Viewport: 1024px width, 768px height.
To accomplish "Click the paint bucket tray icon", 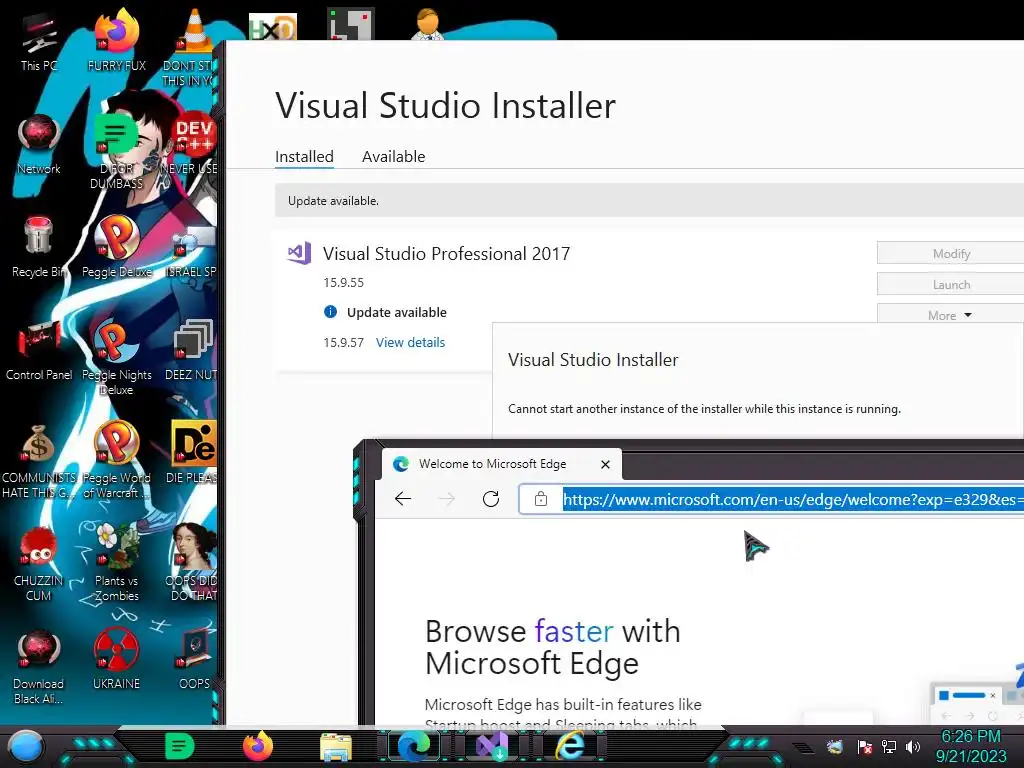I will click(835, 746).
